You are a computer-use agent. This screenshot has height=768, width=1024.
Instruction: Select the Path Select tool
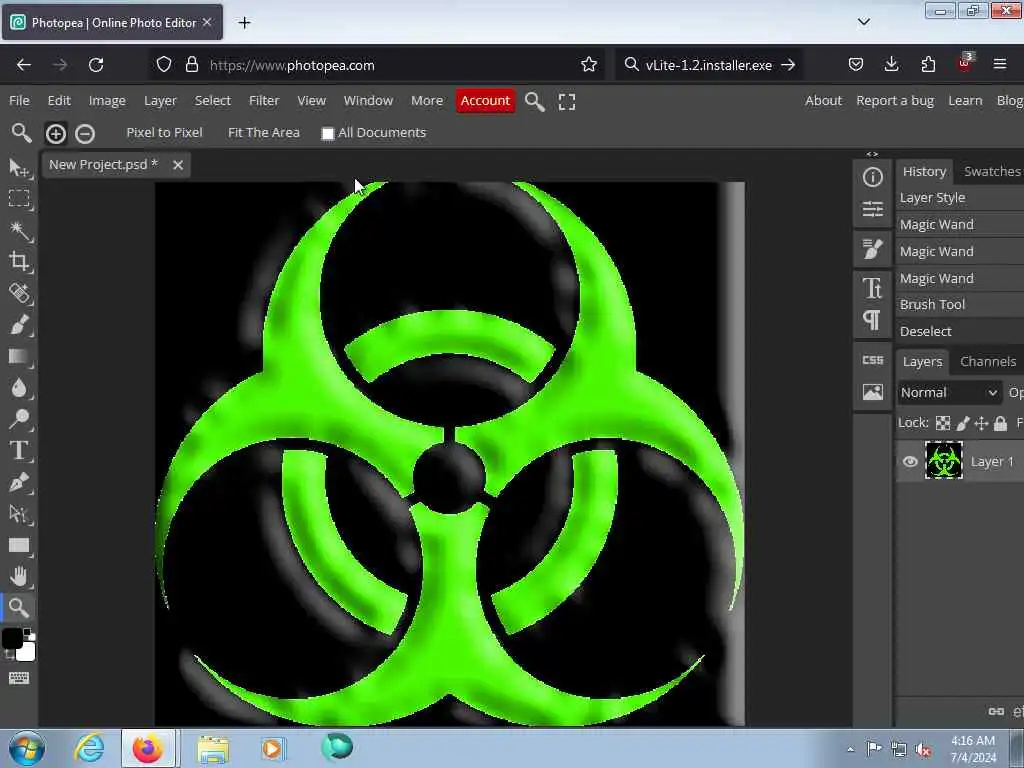(x=19, y=514)
